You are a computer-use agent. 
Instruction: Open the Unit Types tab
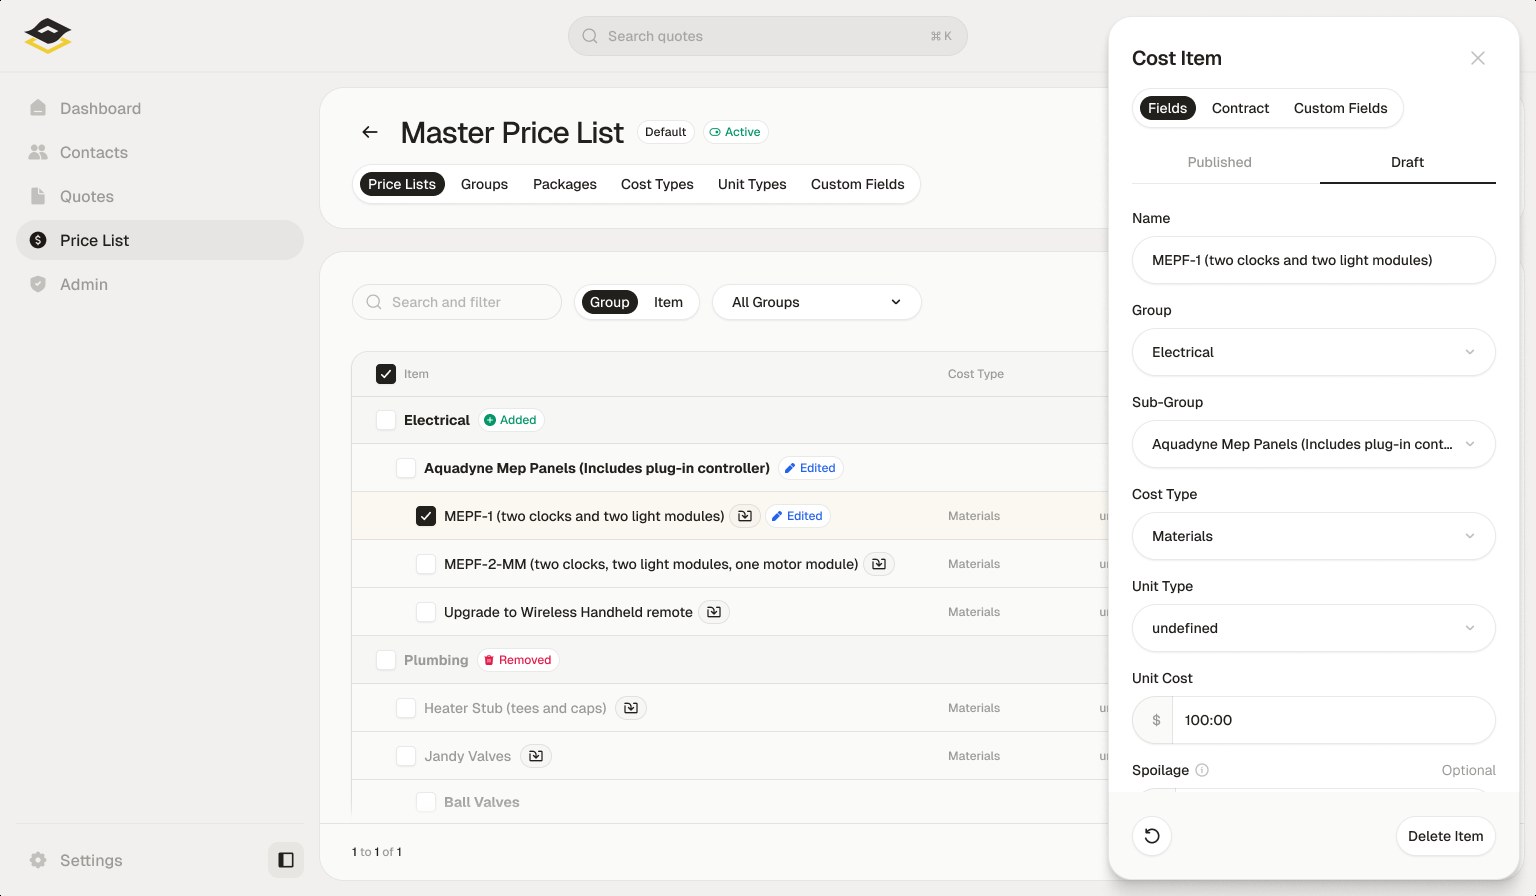click(752, 184)
